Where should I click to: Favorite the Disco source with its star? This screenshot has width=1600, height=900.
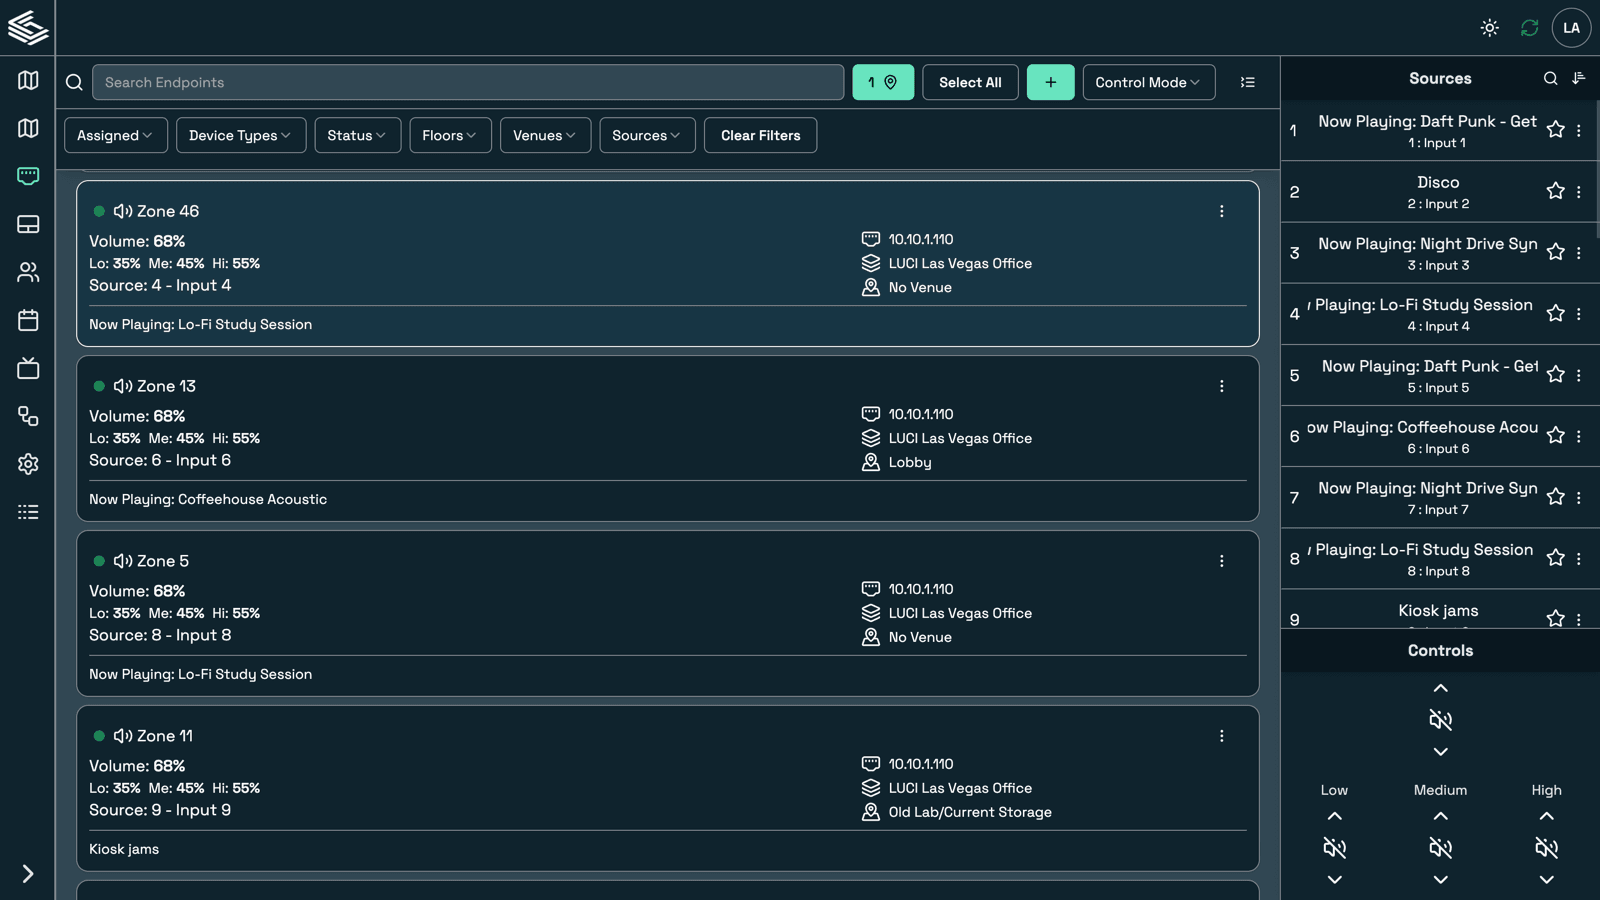tap(1555, 191)
